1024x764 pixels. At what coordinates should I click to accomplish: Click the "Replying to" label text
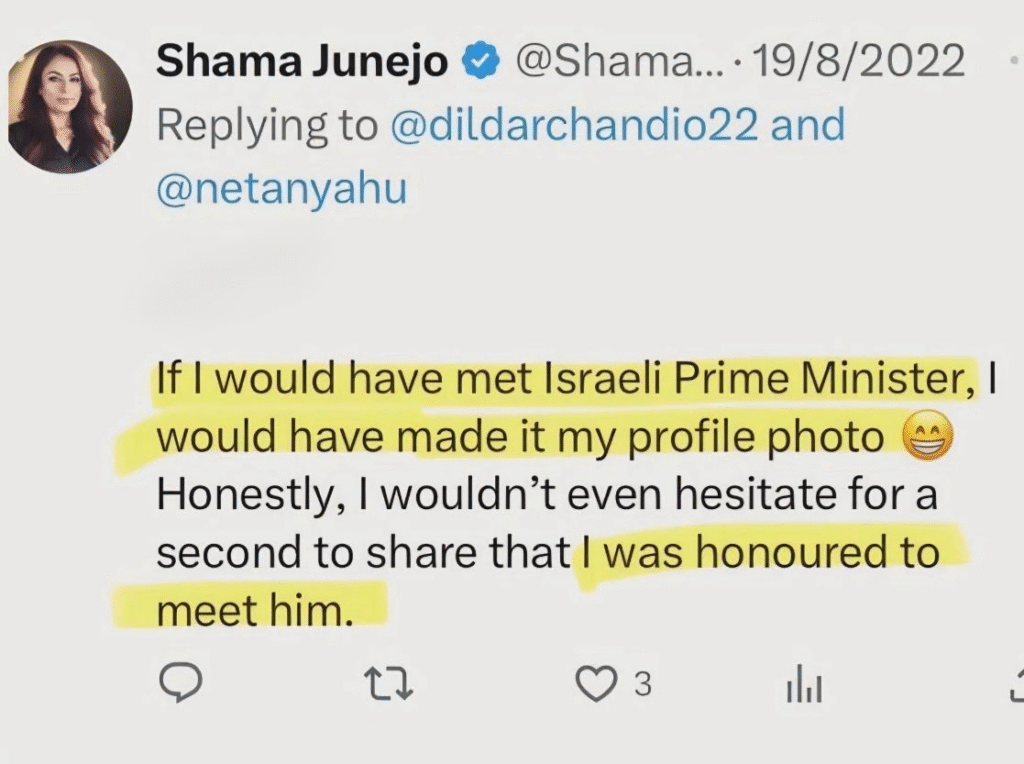click(x=267, y=126)
